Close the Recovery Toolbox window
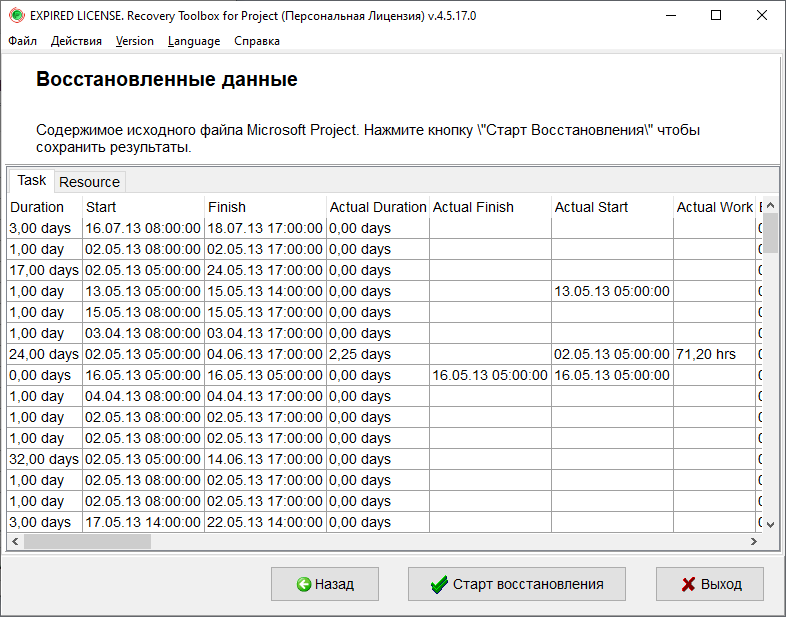Image resolution: width=786 pixels, height=617 pixels. [x=762, y=16]
